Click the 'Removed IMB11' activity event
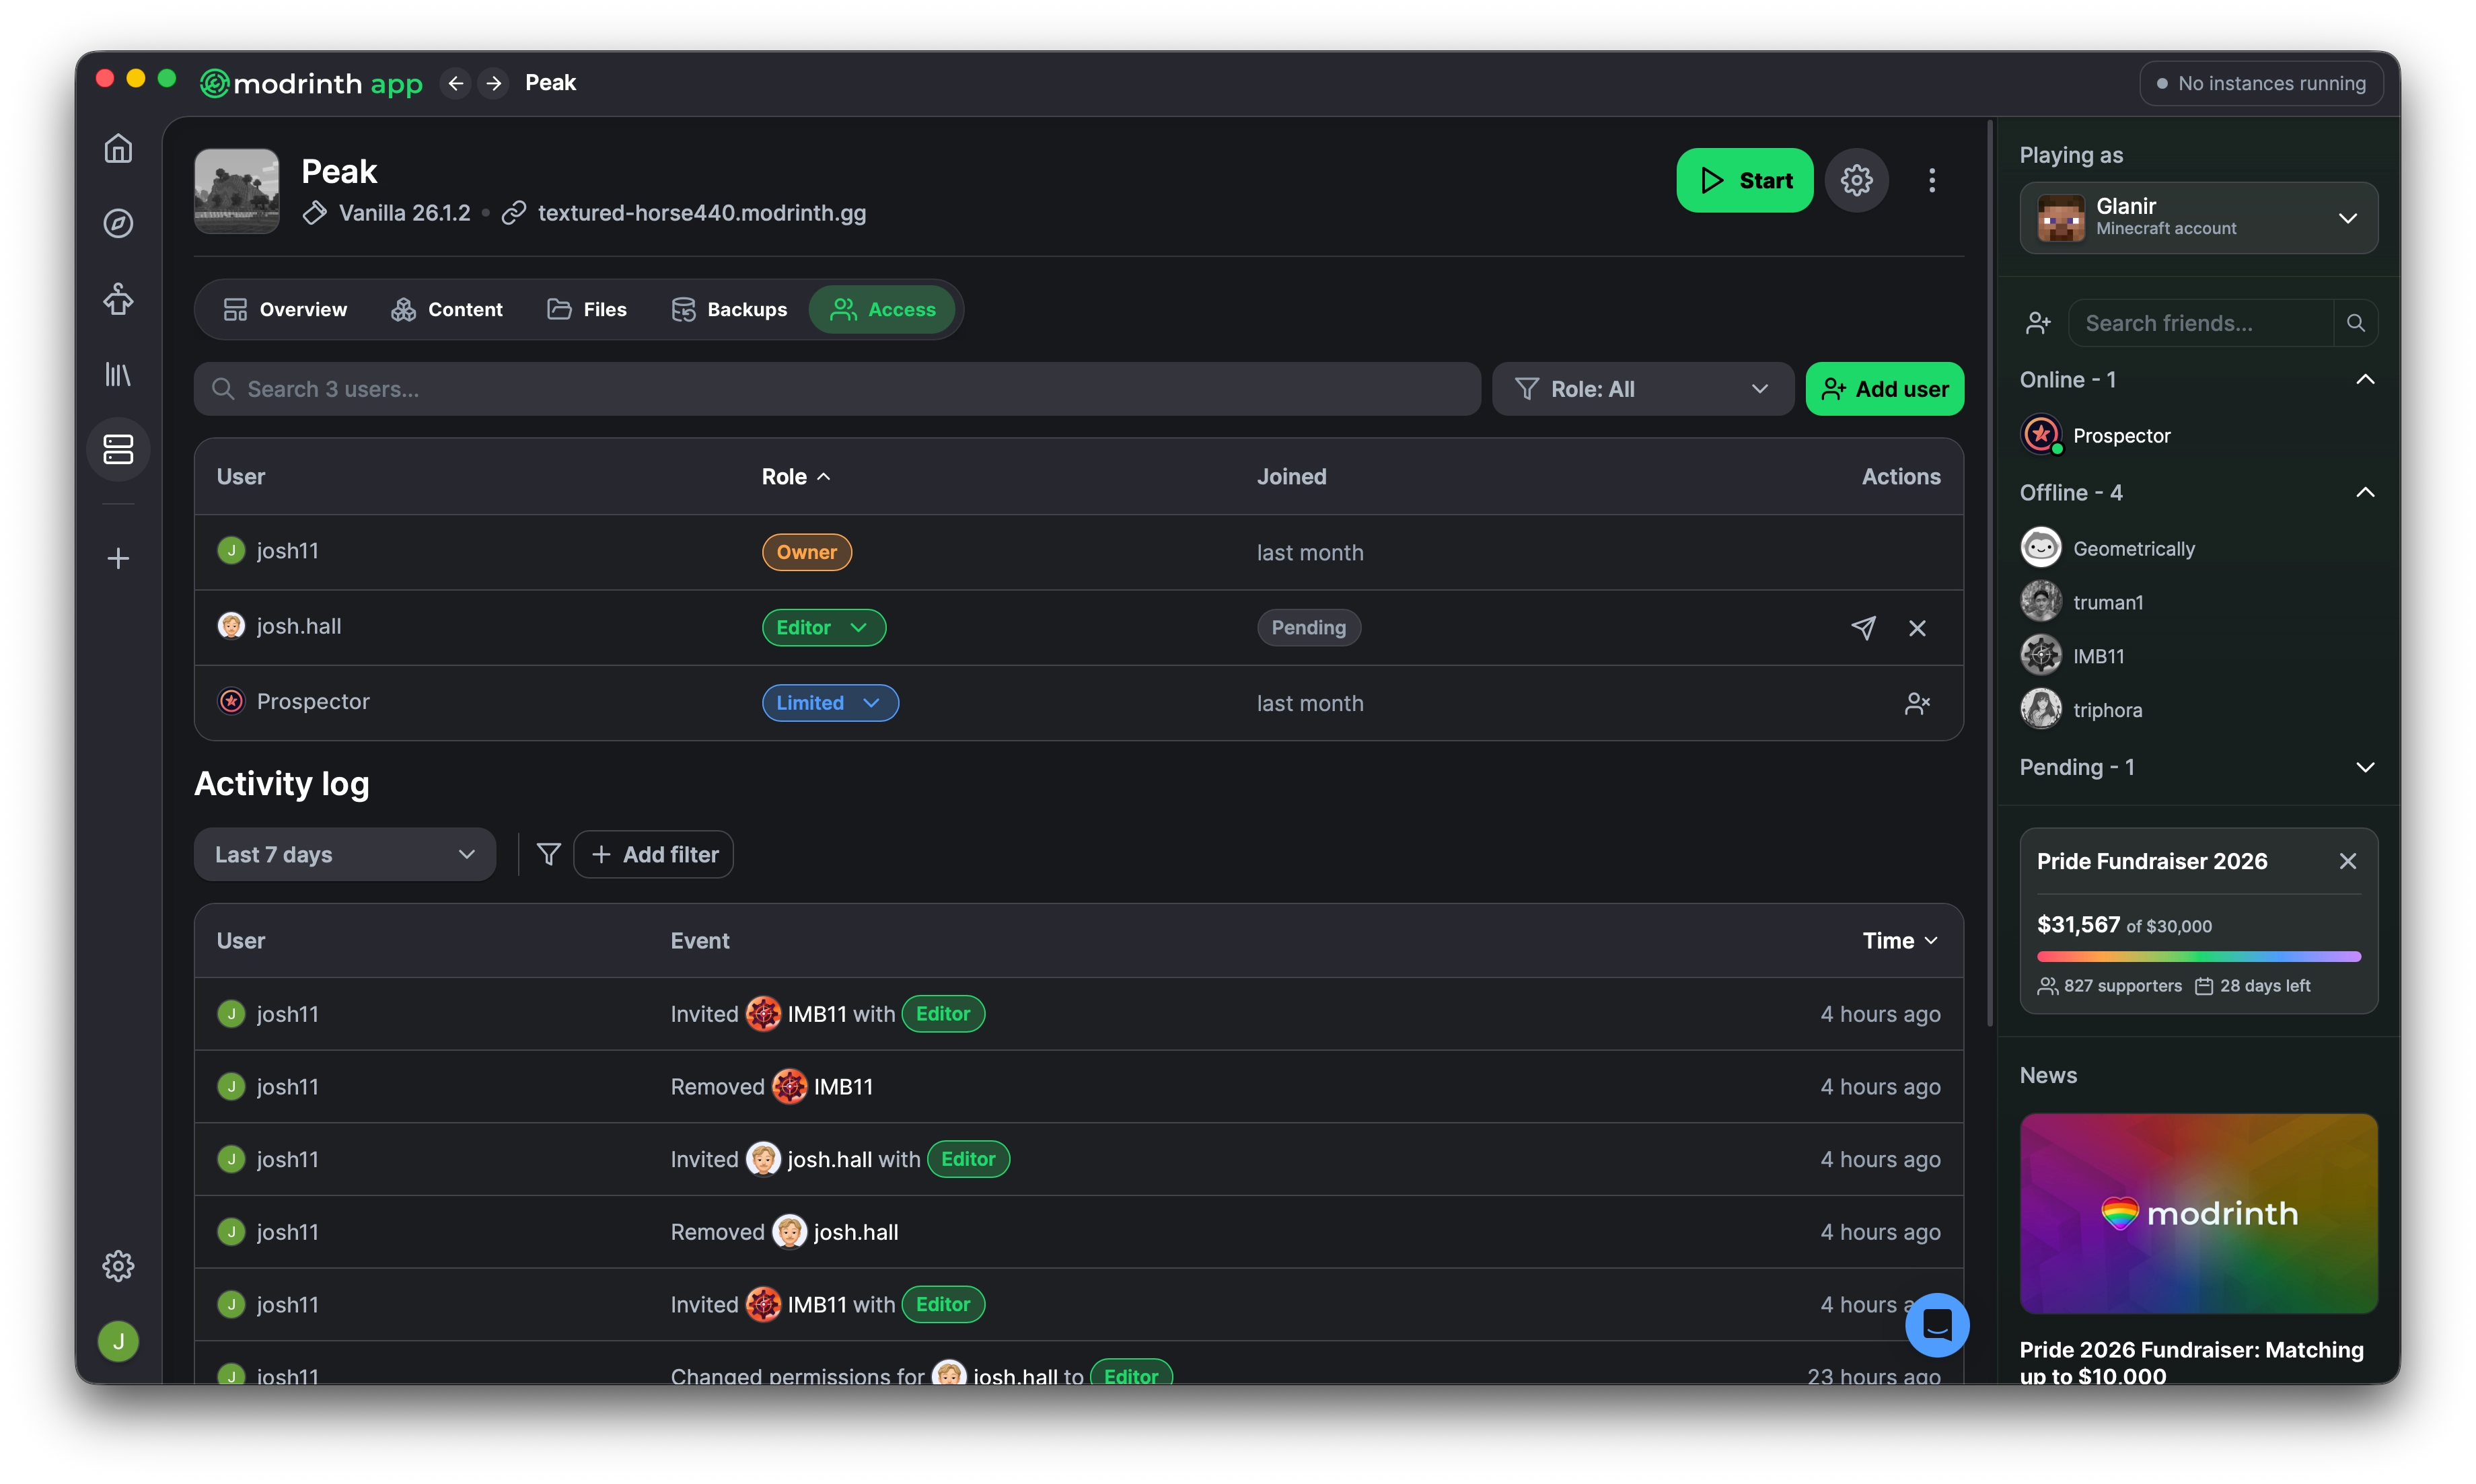Image resolution: width=2476 pixels, height=1484 pixels. pos(771,1086)
